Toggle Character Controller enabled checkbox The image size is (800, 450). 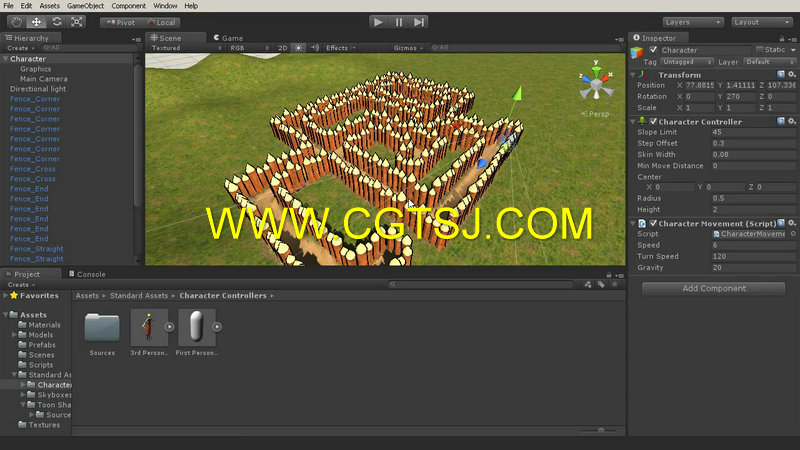(653, 121)
